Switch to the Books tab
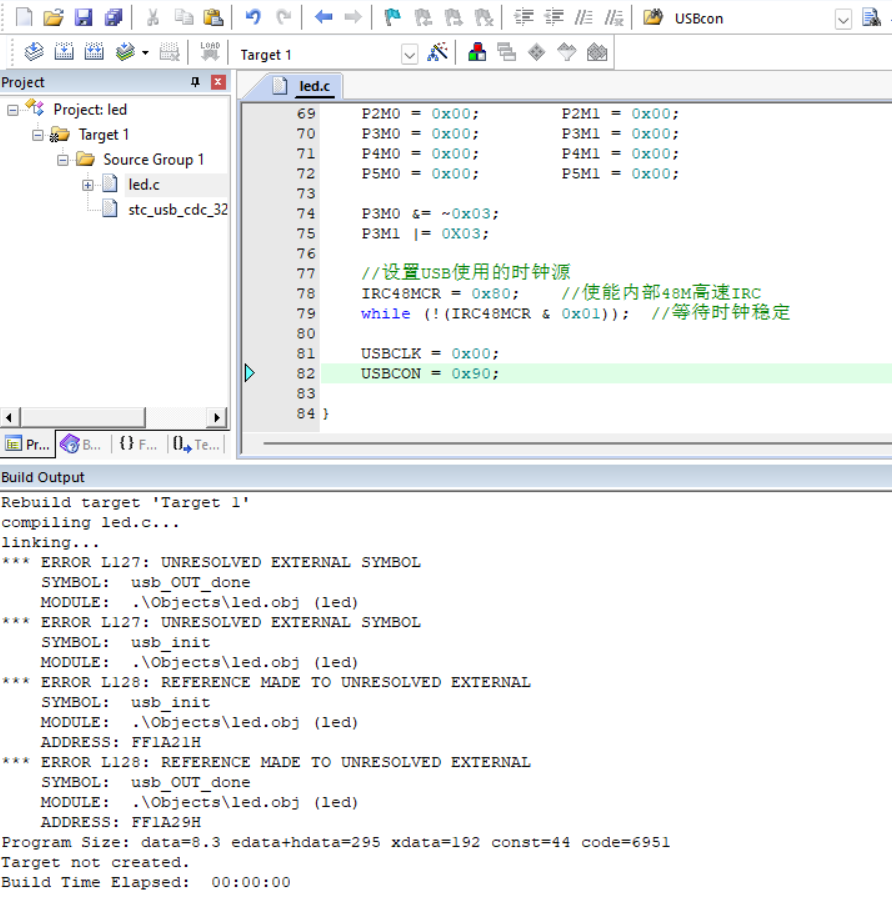Screen dimensions: 892x915 point(81,445)
